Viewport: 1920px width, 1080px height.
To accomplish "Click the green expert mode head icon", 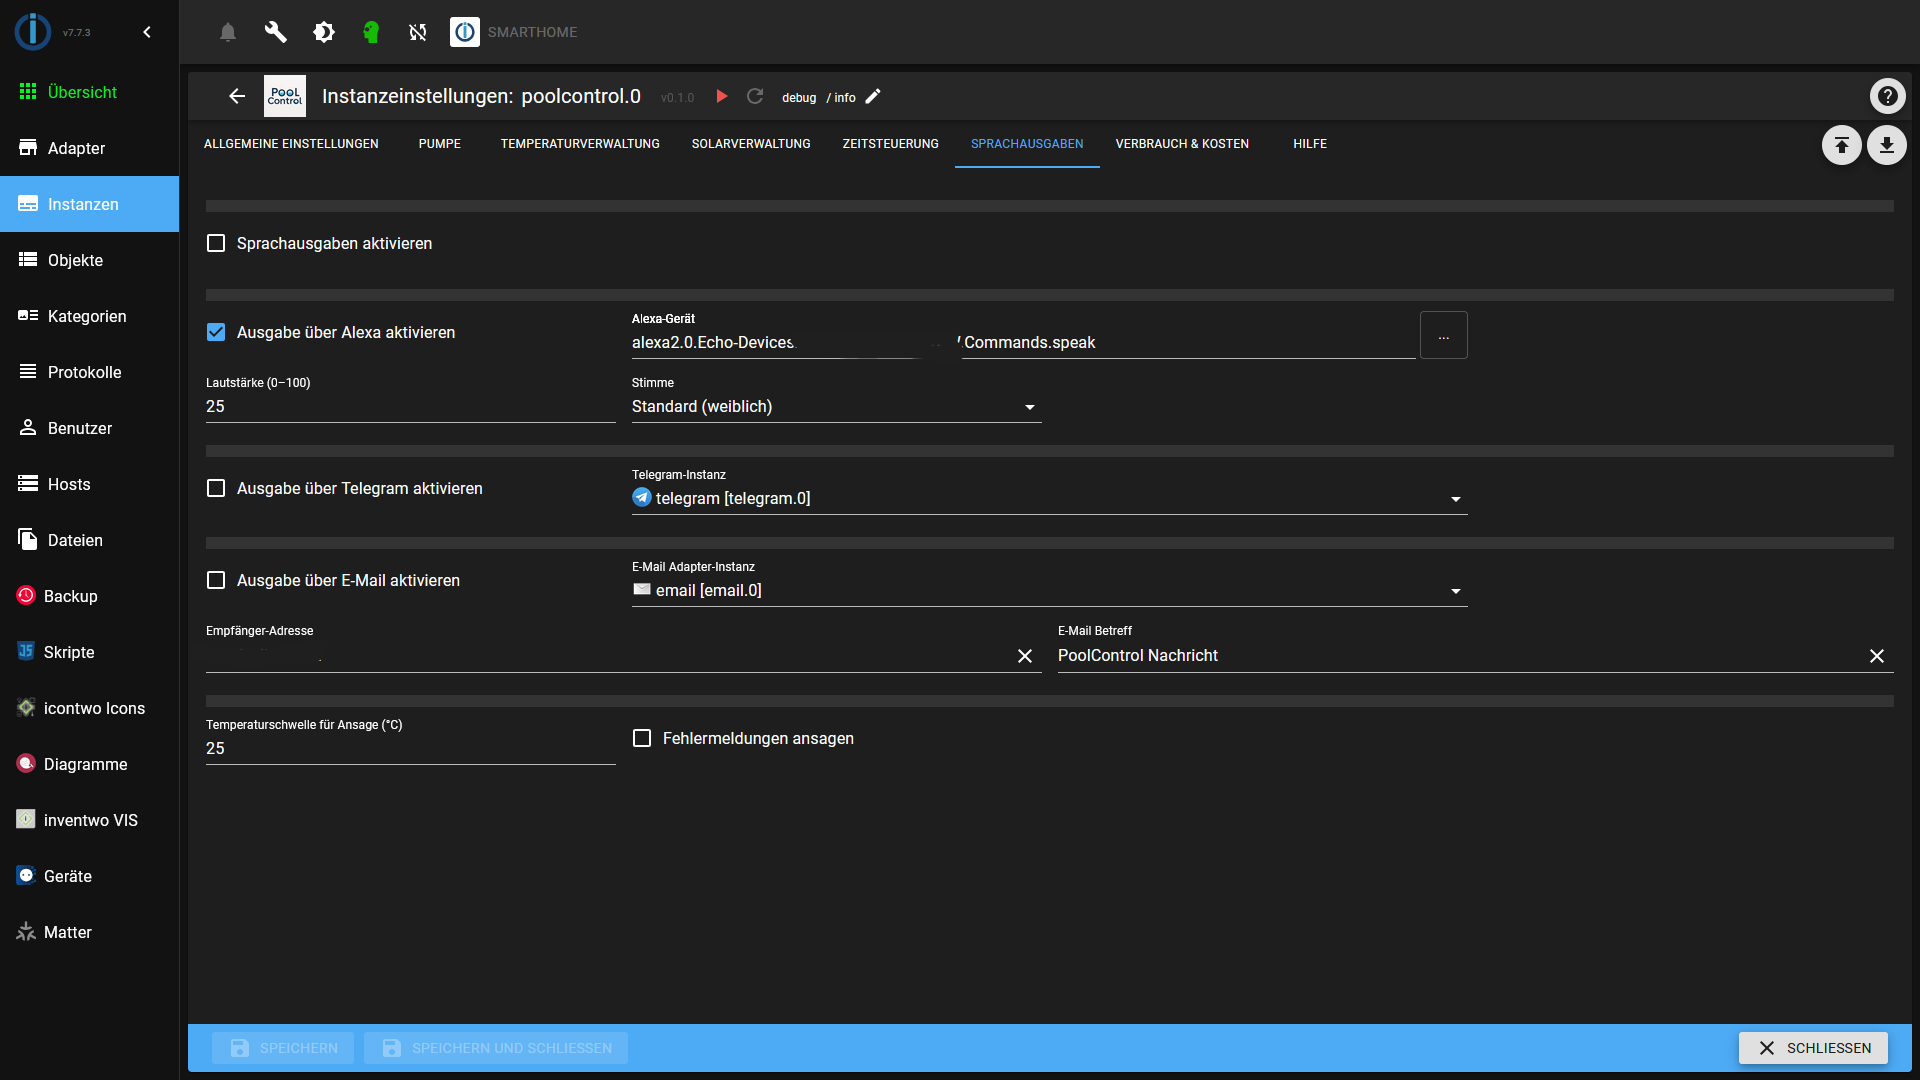I will tap(371, 32).
